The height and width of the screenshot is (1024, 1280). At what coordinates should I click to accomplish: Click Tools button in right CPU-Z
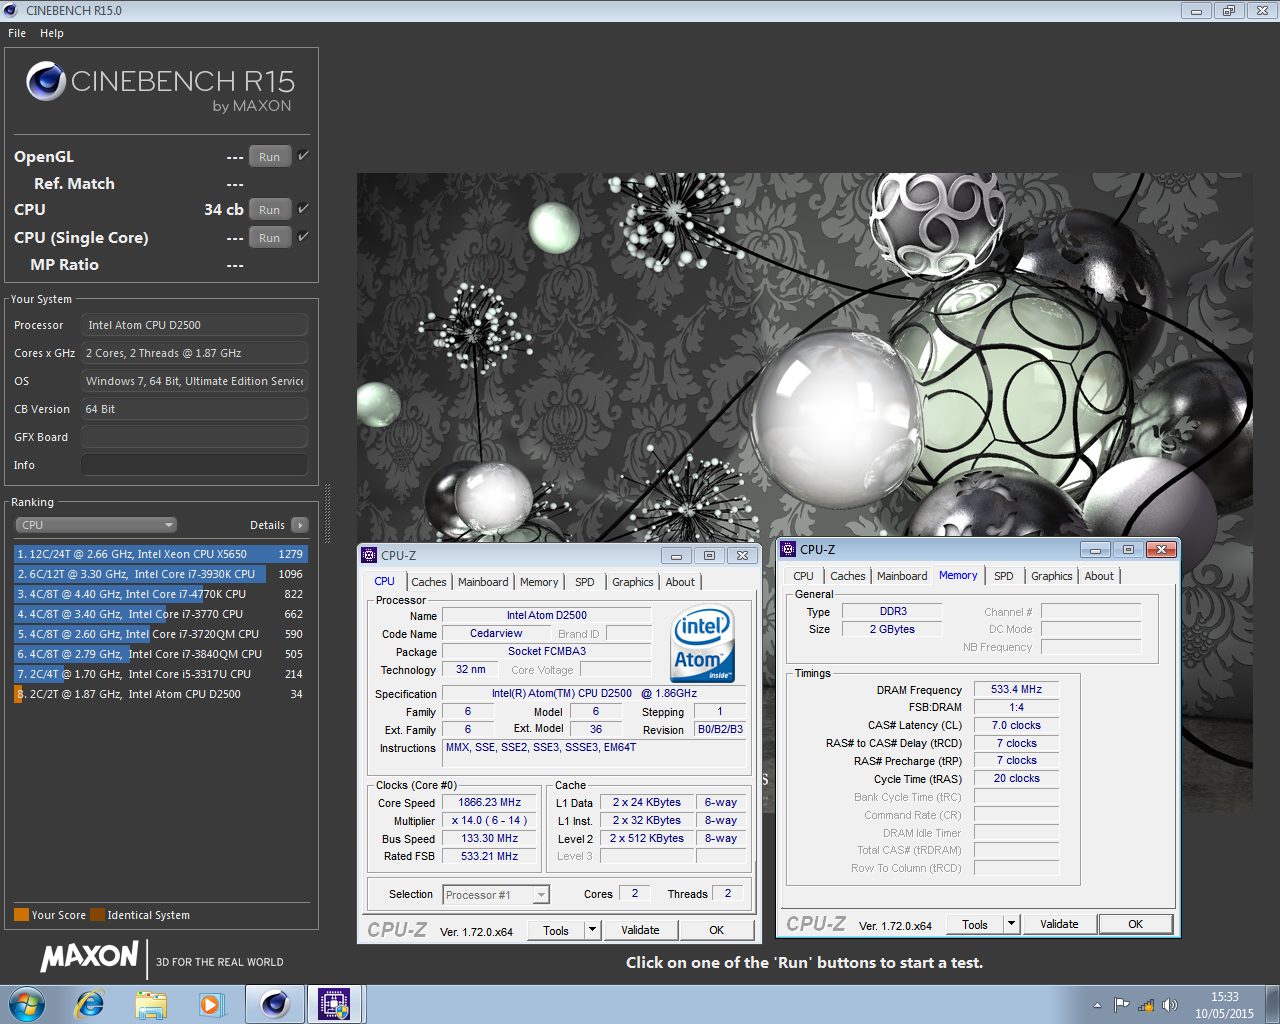[975, 924]
